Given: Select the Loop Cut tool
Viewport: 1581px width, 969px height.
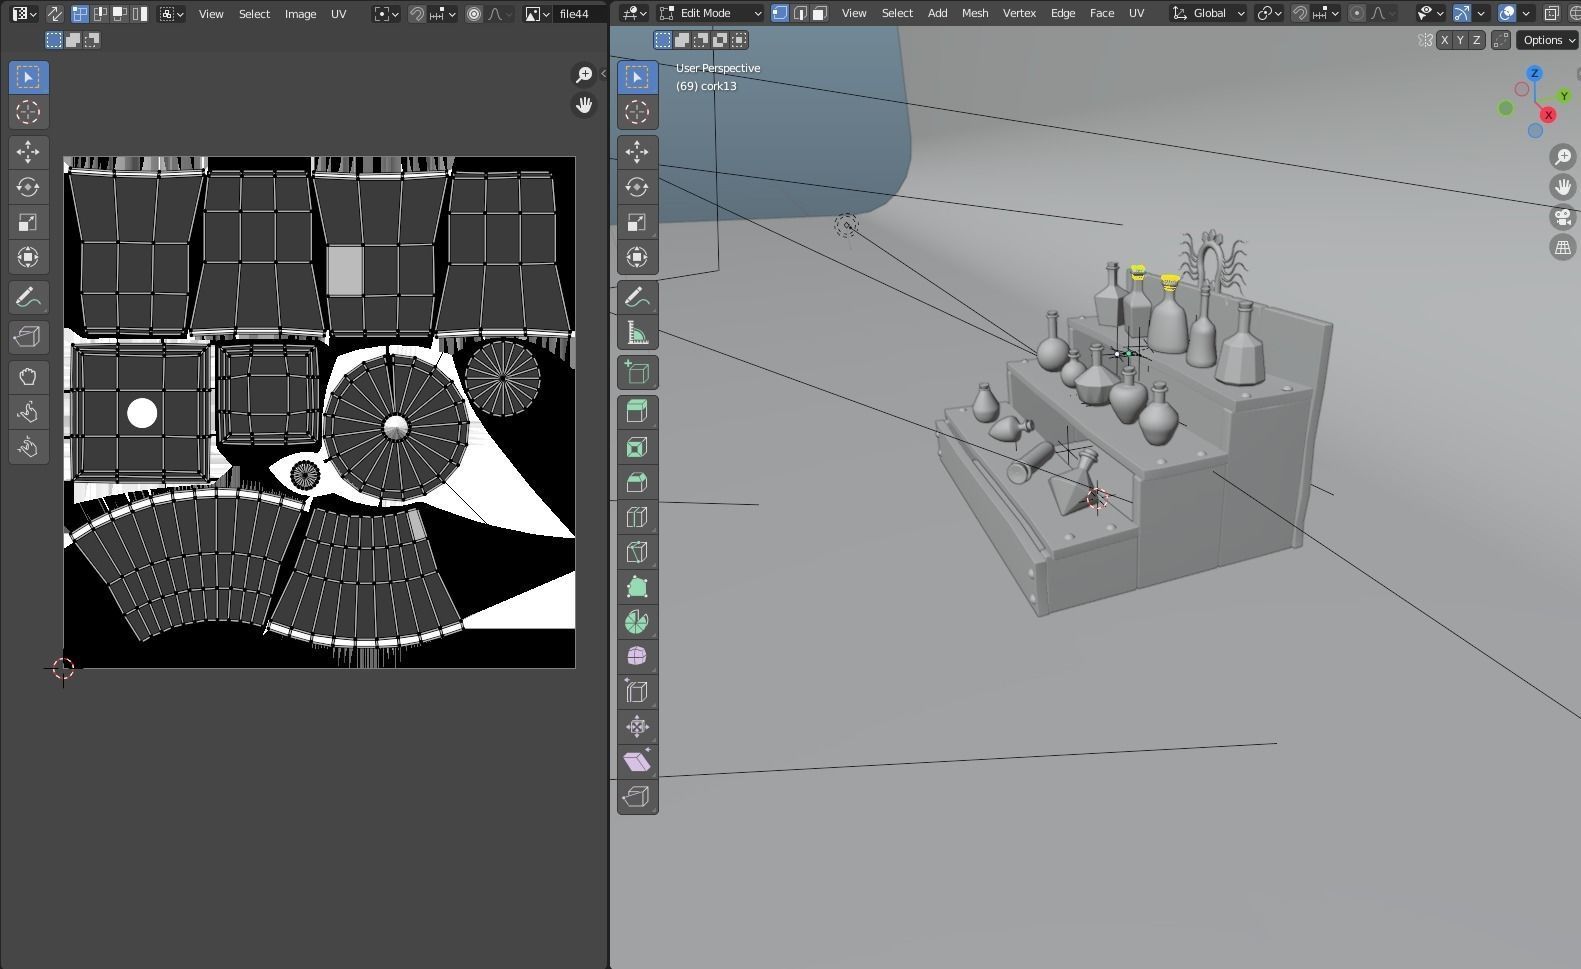Looking at the screenshot, I should (637, 517).
